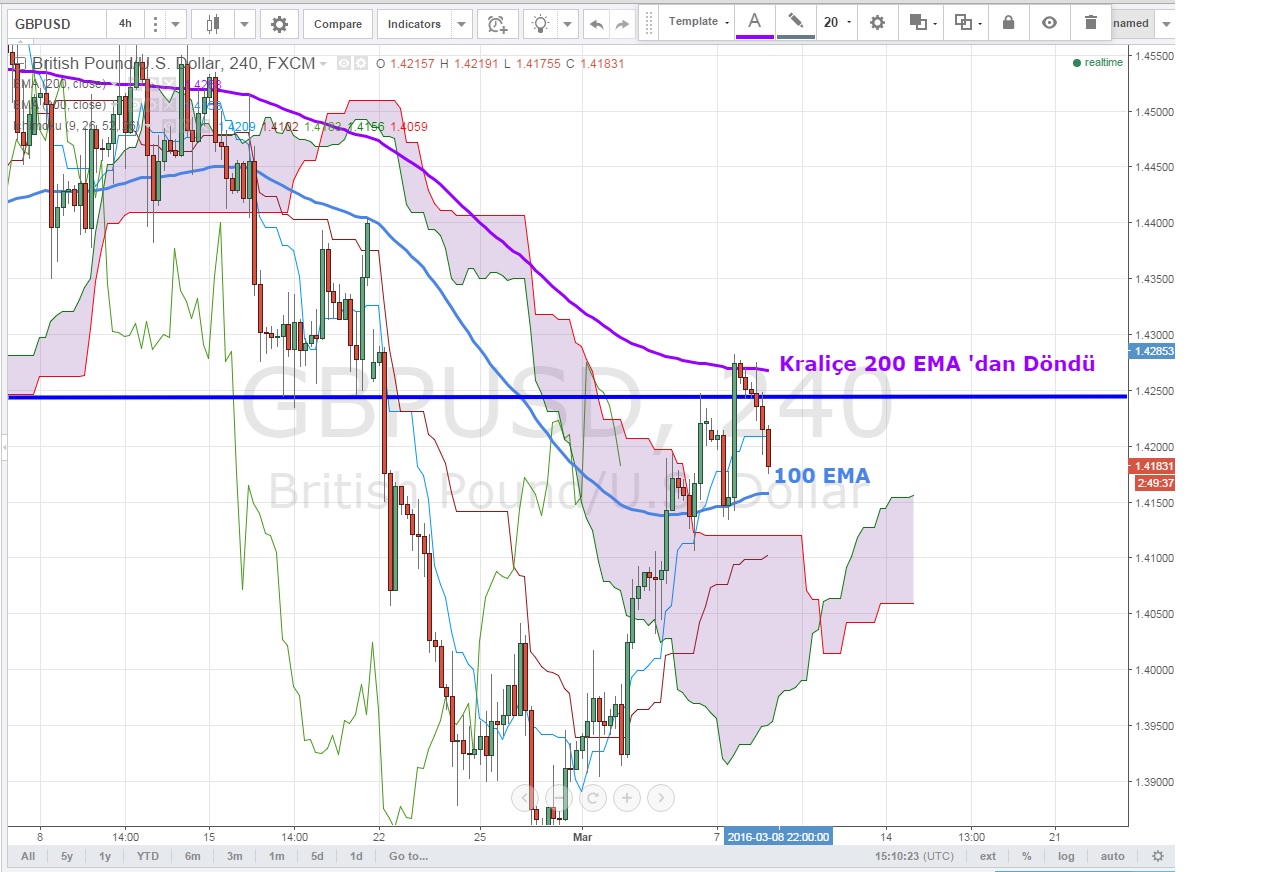The height and width of the screenshot is (872, 1277).
Task: Delete the selected drawing with trash icon
Action: (x=1090, y=22)
